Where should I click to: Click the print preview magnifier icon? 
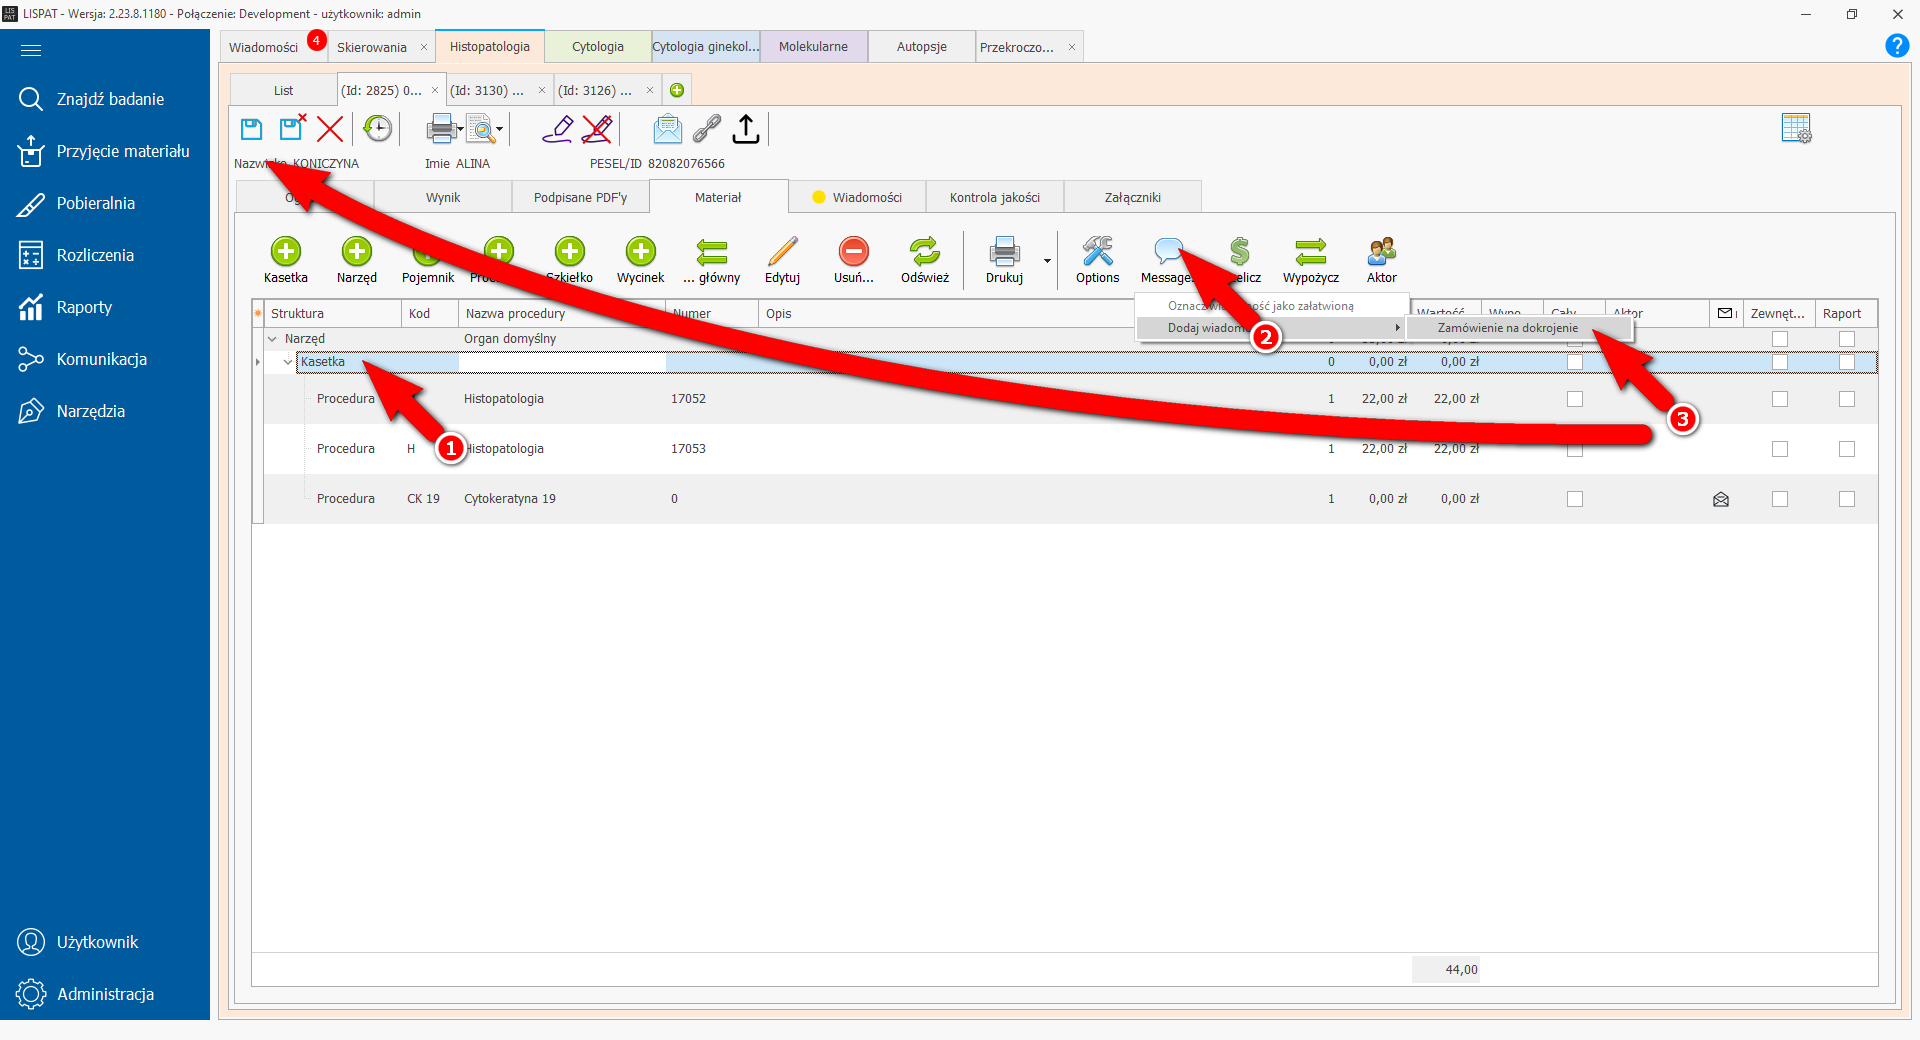click(x=482, y=129)
